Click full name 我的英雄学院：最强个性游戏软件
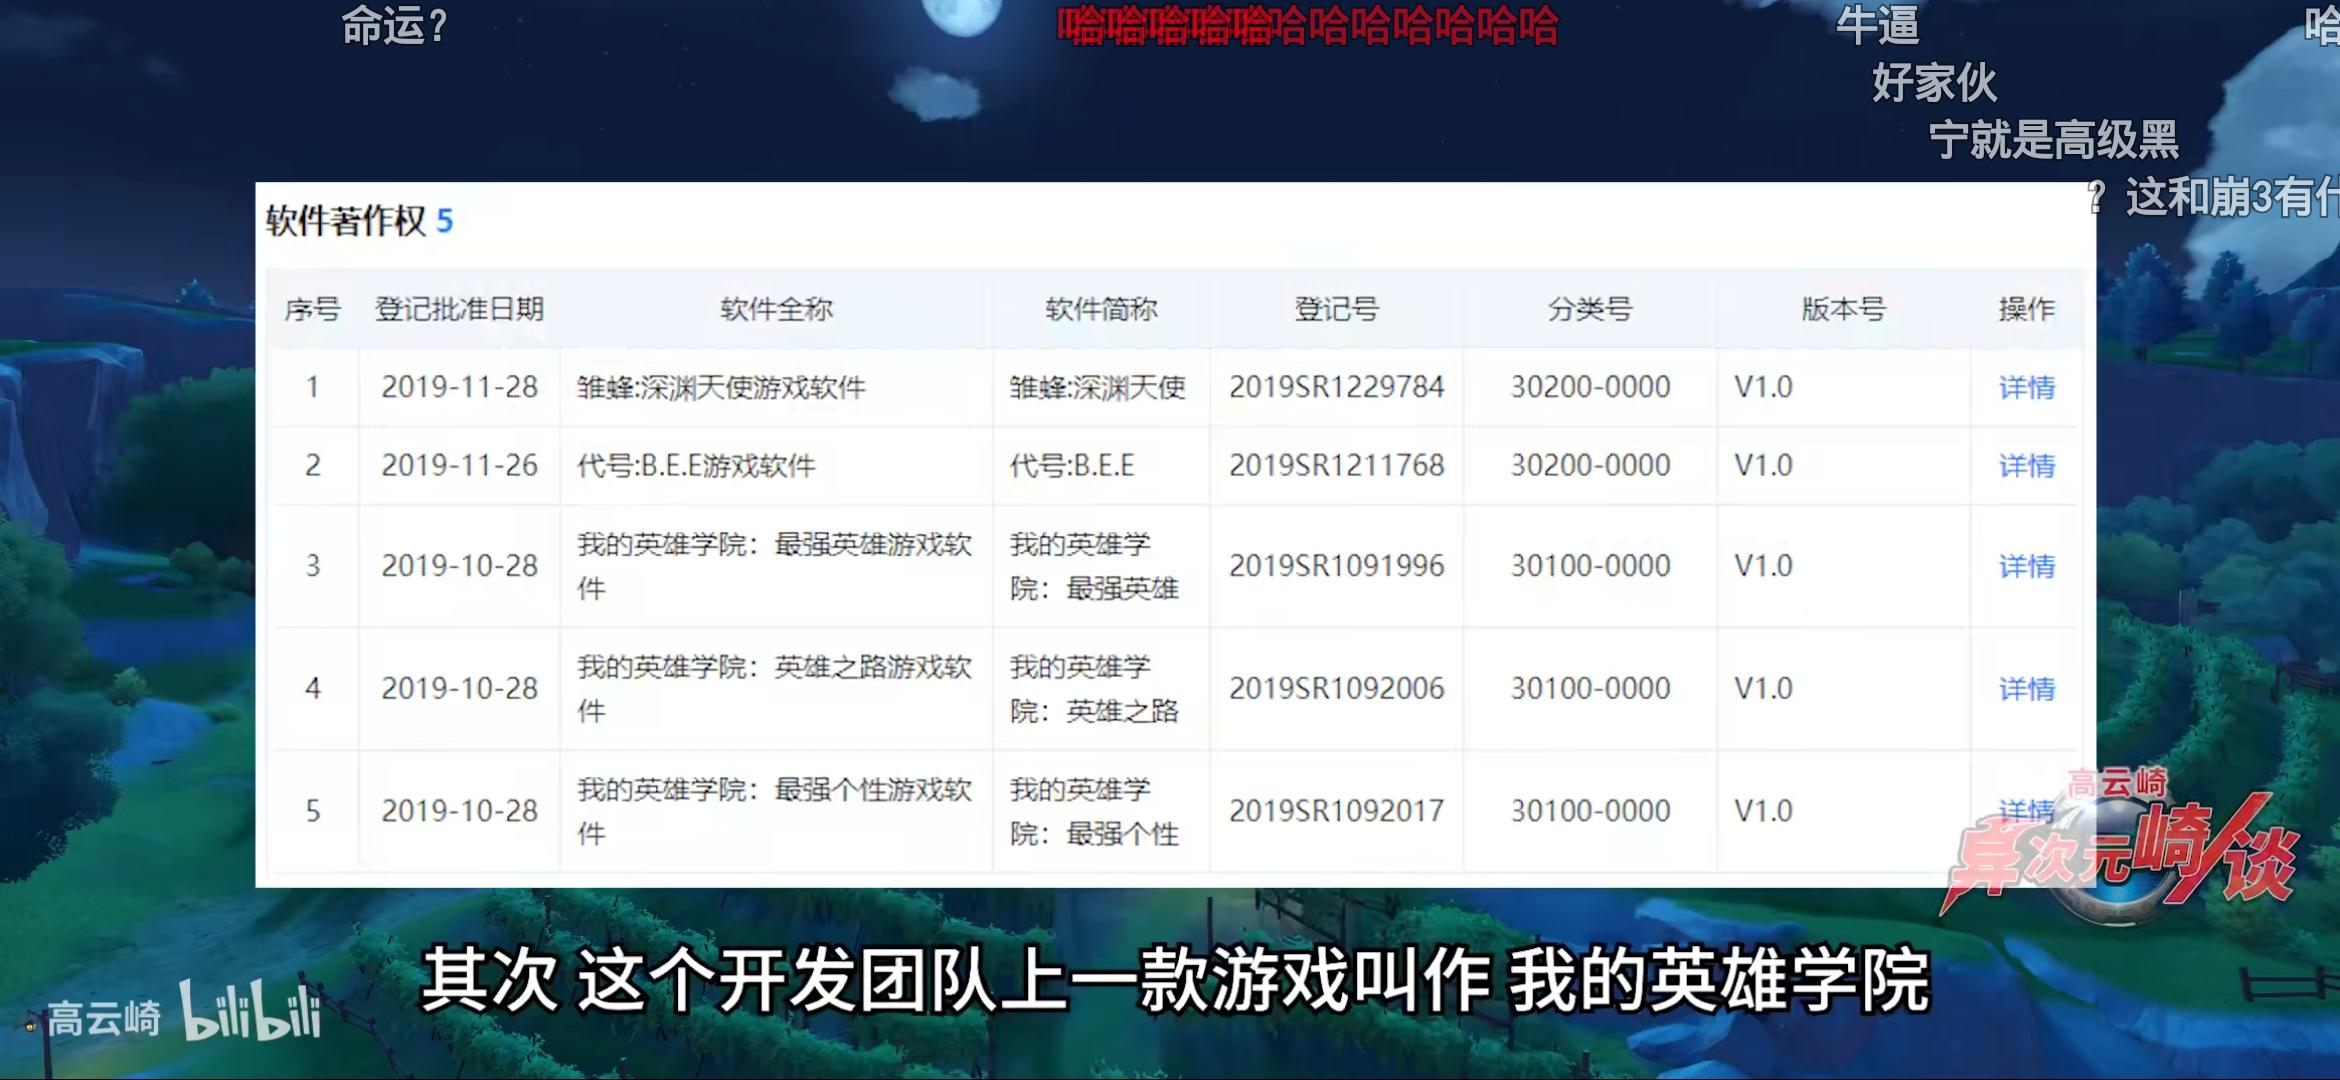This screenshot has height=1080, width=2340. point(774,811)
